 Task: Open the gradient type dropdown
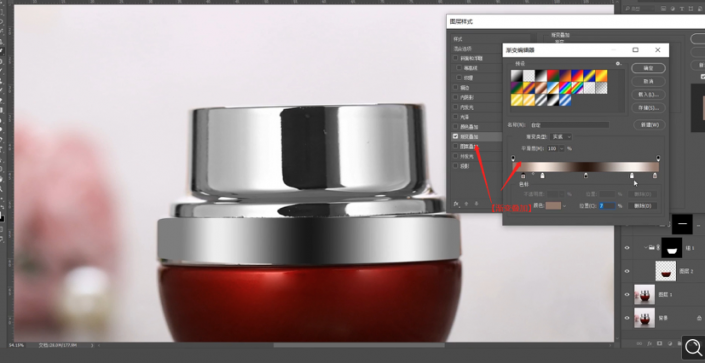(561, 136)
